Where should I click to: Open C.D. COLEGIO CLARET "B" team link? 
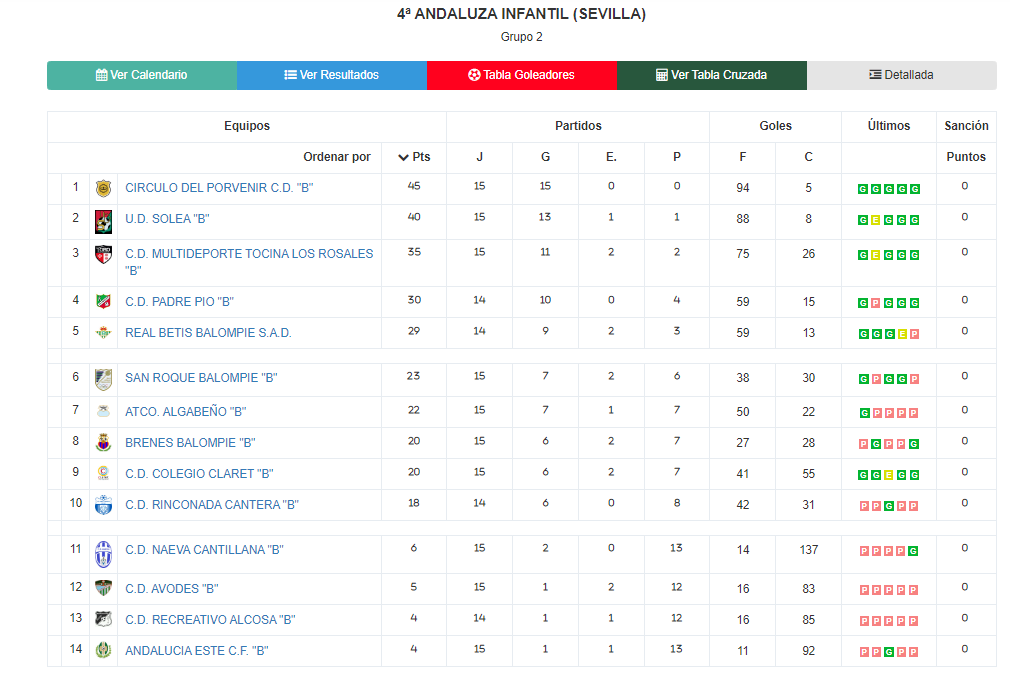199,474
